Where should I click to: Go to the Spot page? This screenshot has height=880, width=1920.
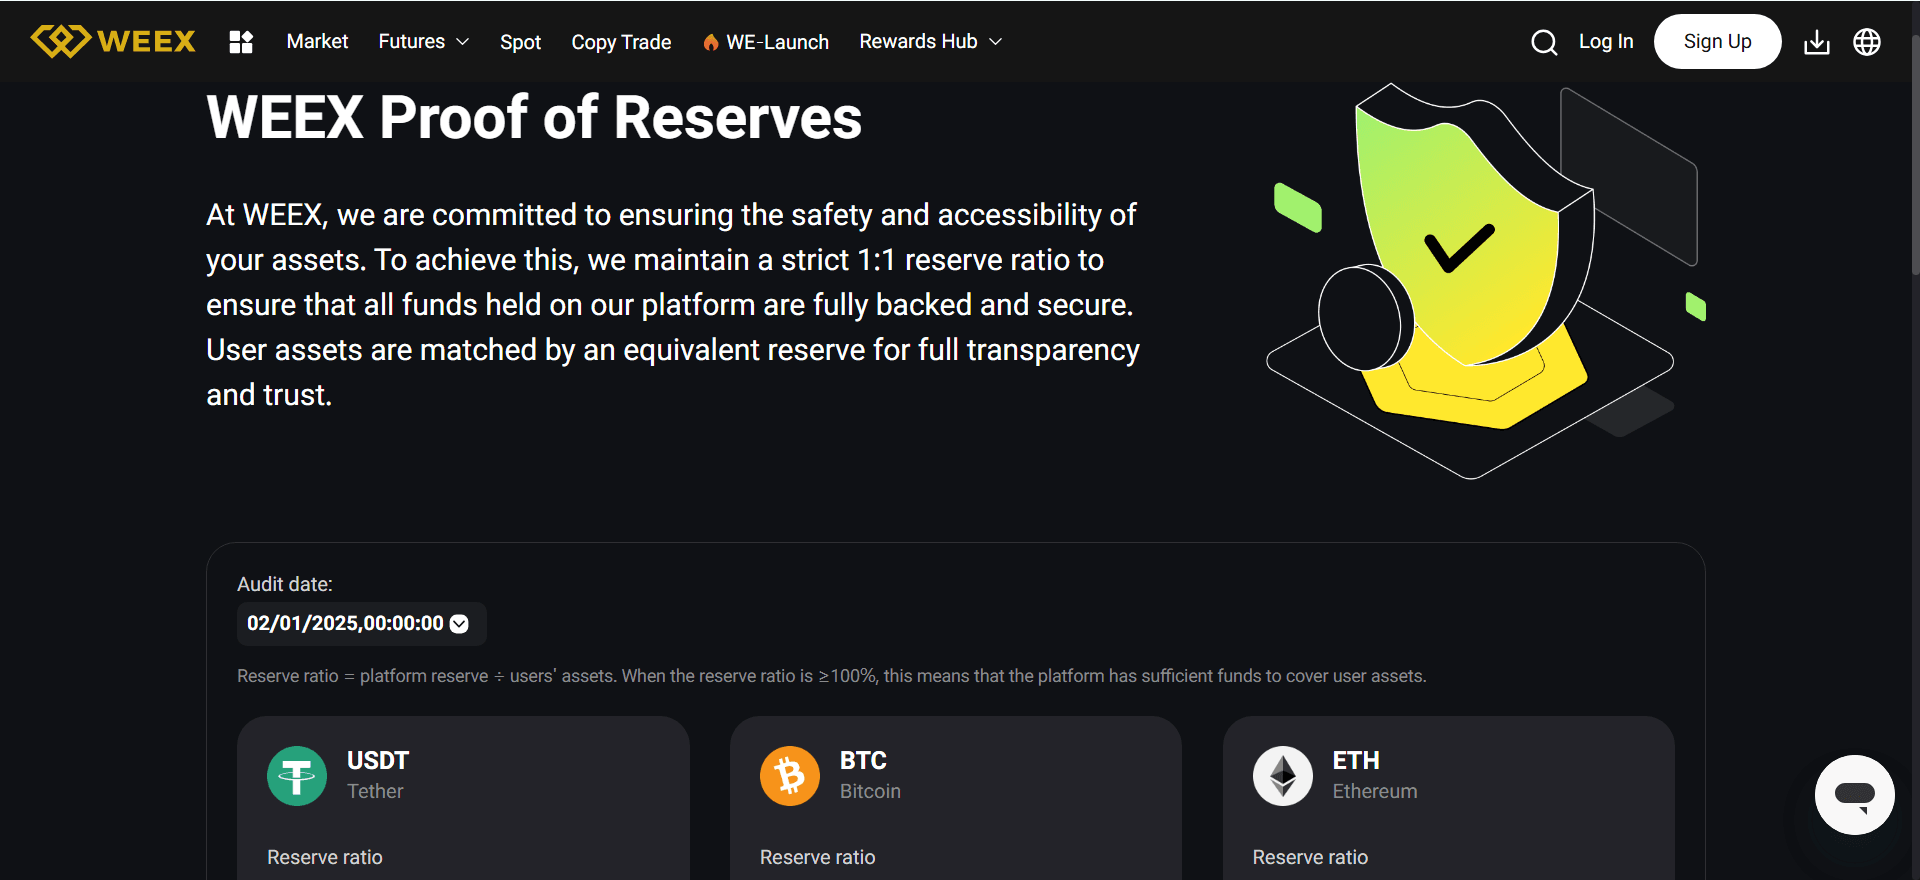(520, 42)
